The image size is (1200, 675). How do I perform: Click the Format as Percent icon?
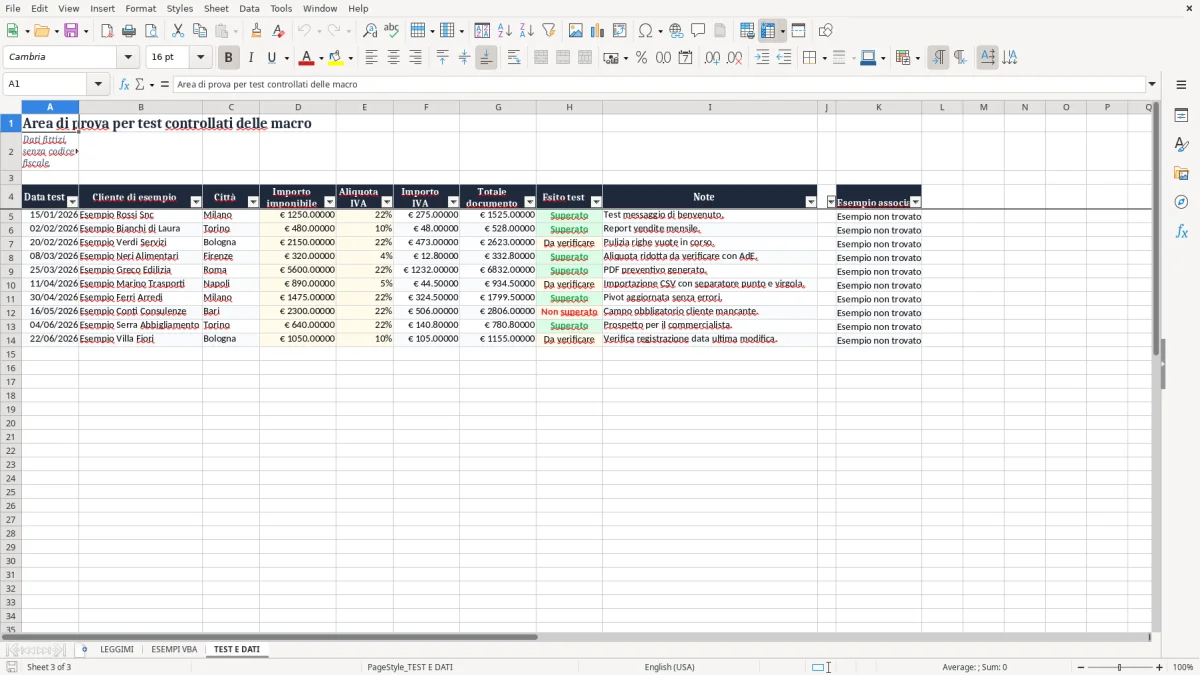[x=642, y=58]
